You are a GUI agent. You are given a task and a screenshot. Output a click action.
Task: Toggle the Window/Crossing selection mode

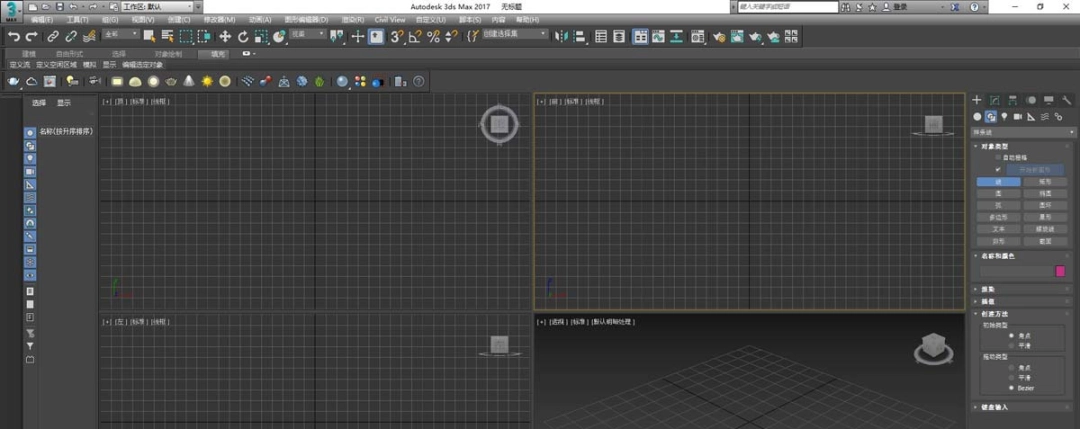204,36
